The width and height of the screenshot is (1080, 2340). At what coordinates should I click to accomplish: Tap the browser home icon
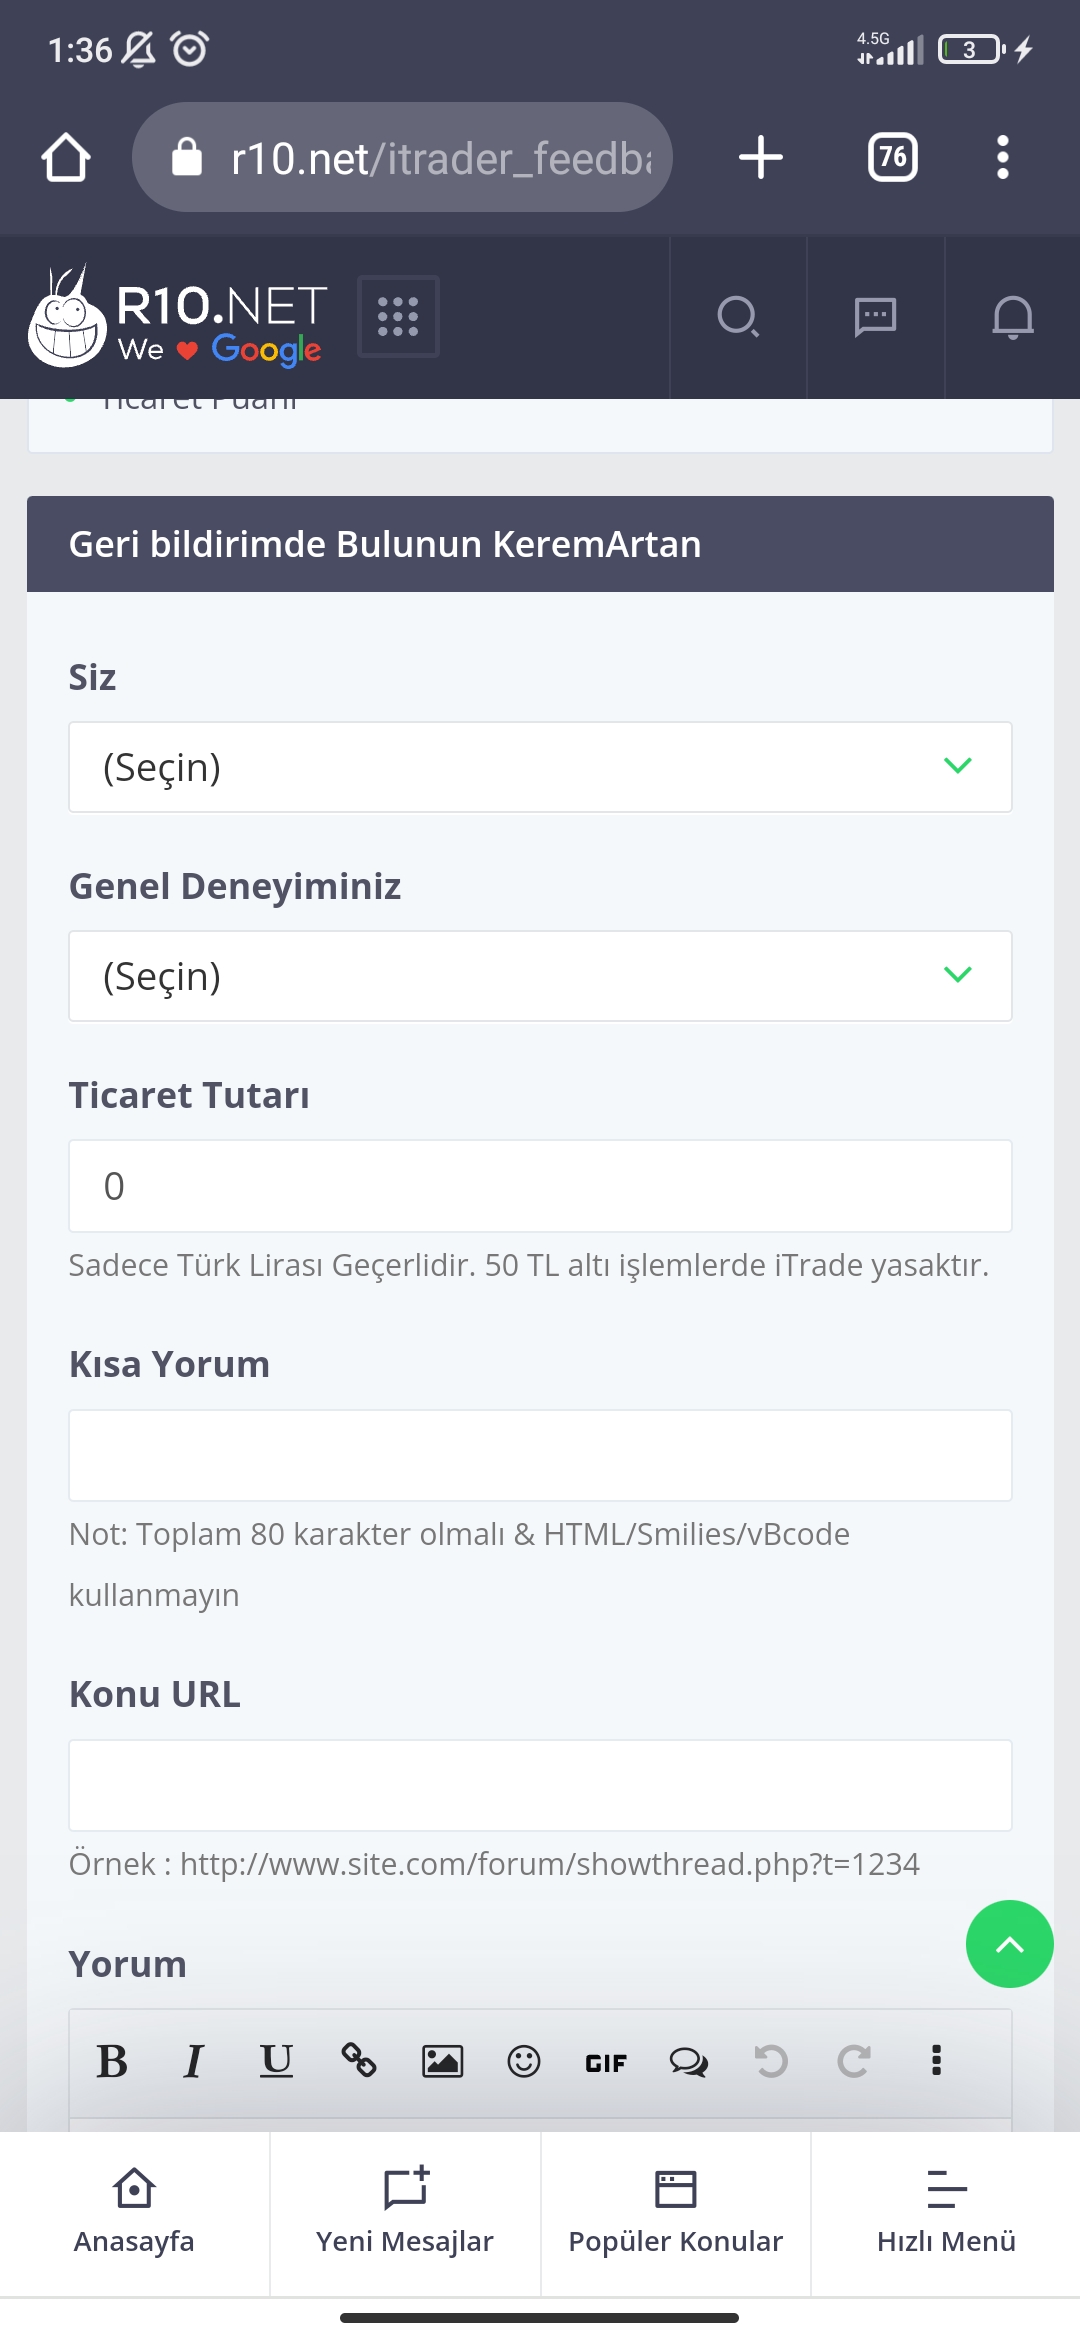point(66,158)
